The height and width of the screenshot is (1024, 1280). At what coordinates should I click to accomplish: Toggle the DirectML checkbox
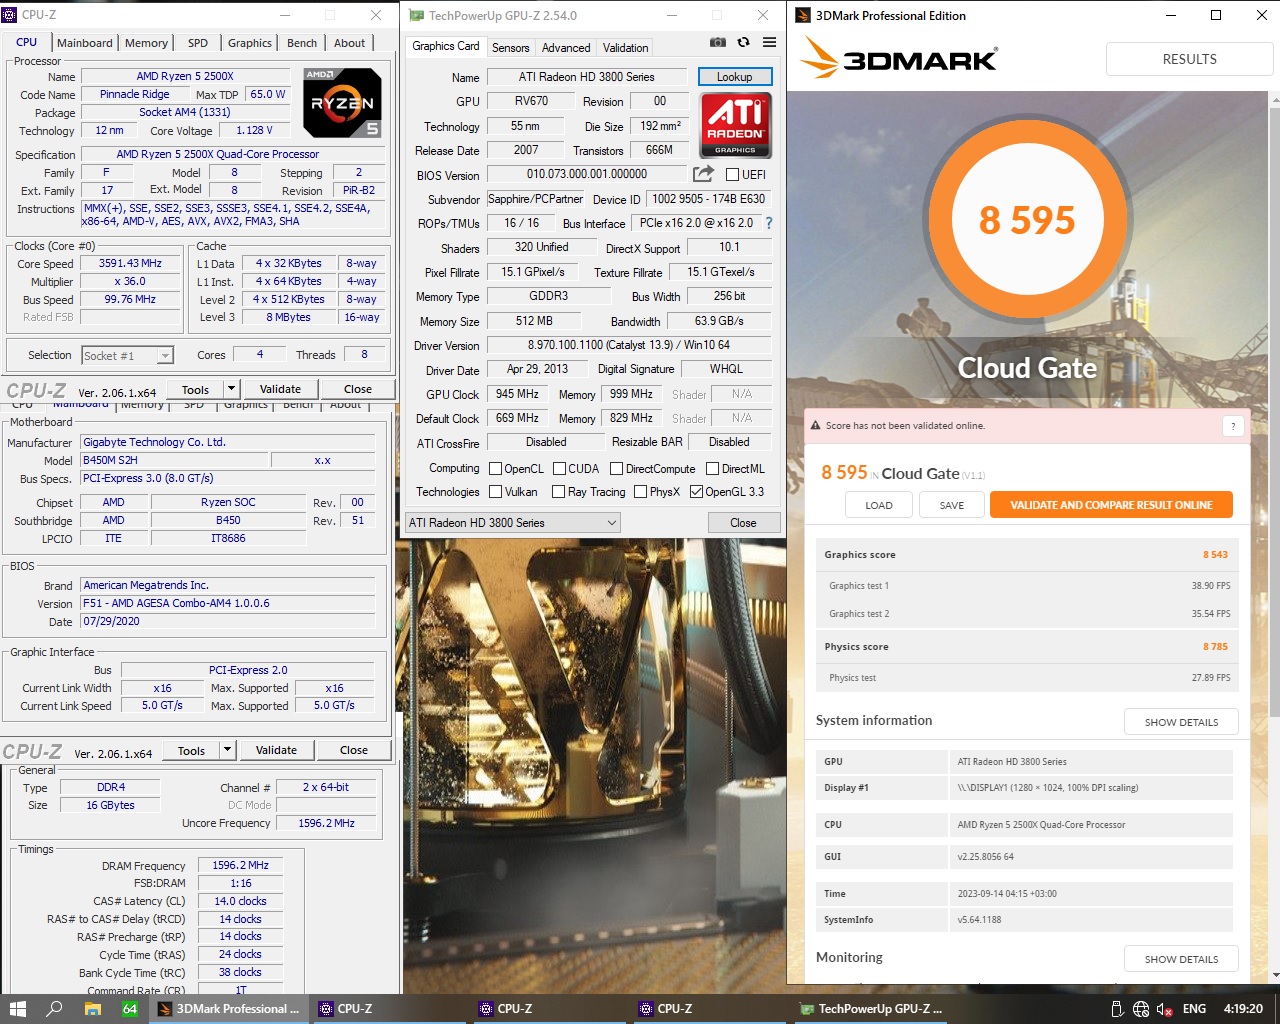pos(712,468)
